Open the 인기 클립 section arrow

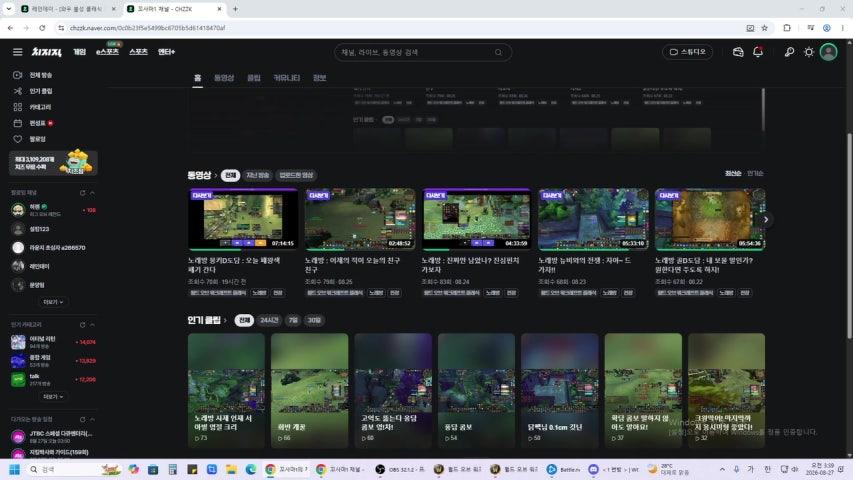point(225,320)
